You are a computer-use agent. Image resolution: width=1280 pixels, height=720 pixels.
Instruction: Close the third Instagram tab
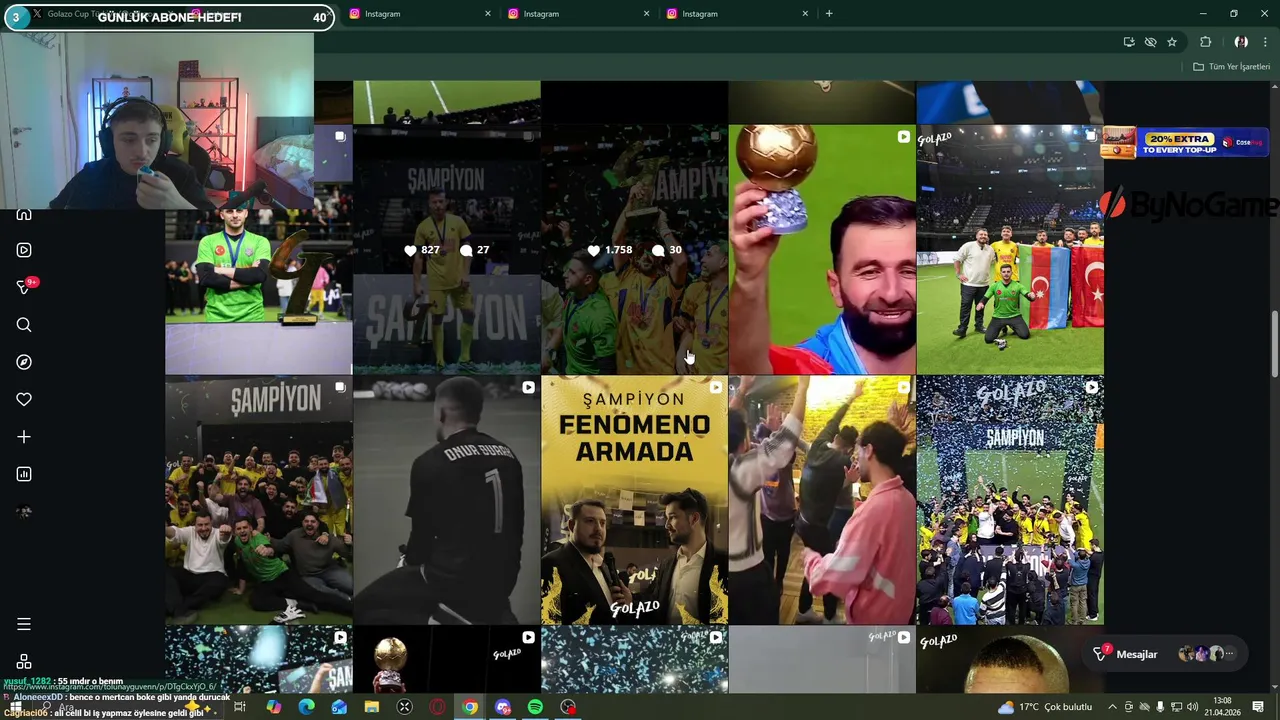click(x=646, y=14)
